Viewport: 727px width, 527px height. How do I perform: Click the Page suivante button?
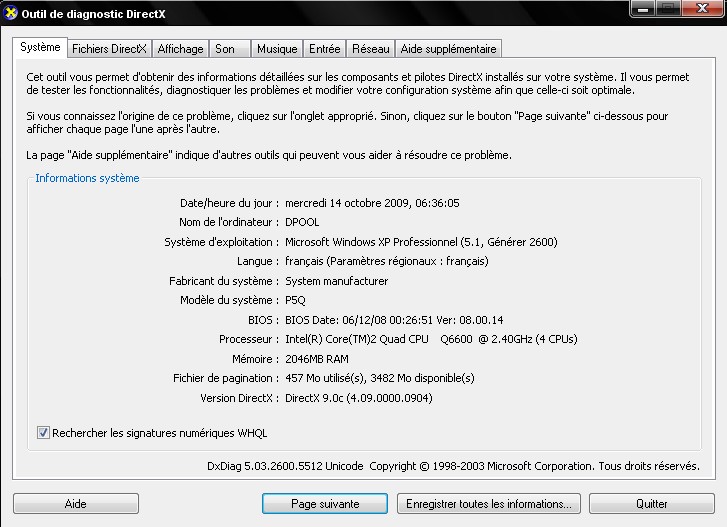click(x=324, y=503)
